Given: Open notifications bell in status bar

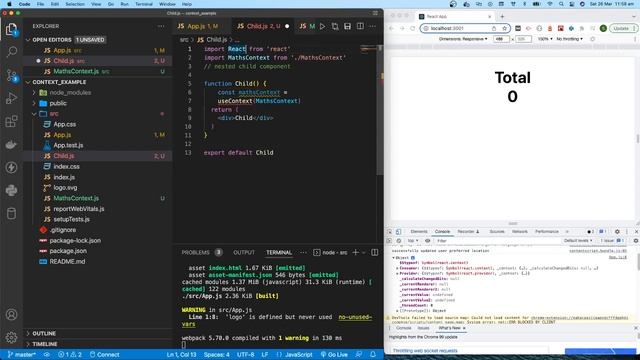Looking at the screenshot, I should 373,354.
